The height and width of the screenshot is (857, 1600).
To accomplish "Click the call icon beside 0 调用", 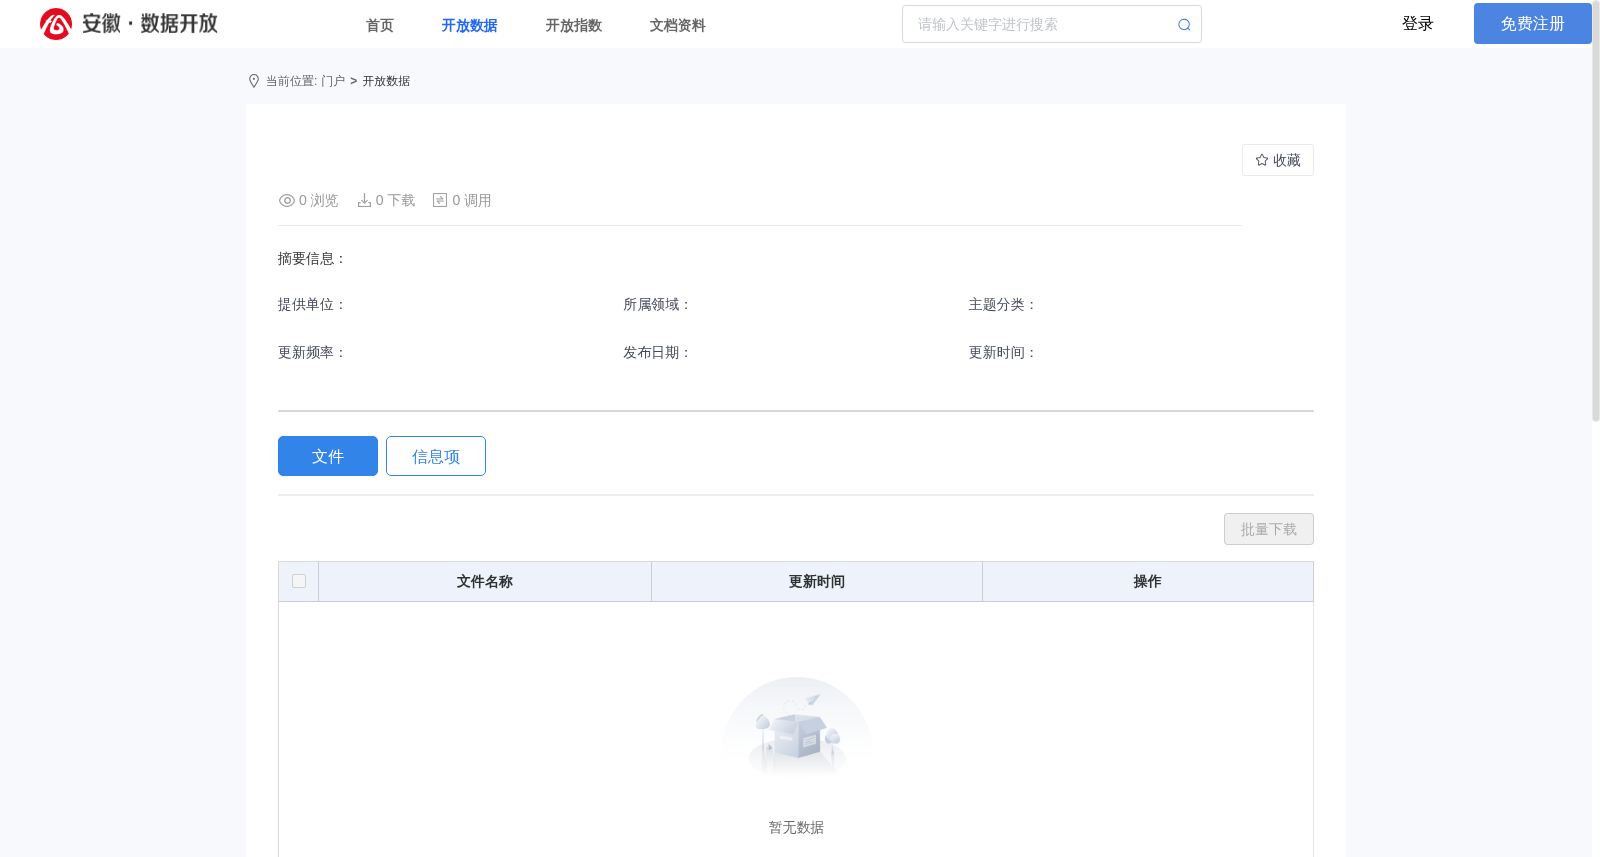I will (440, 200).
